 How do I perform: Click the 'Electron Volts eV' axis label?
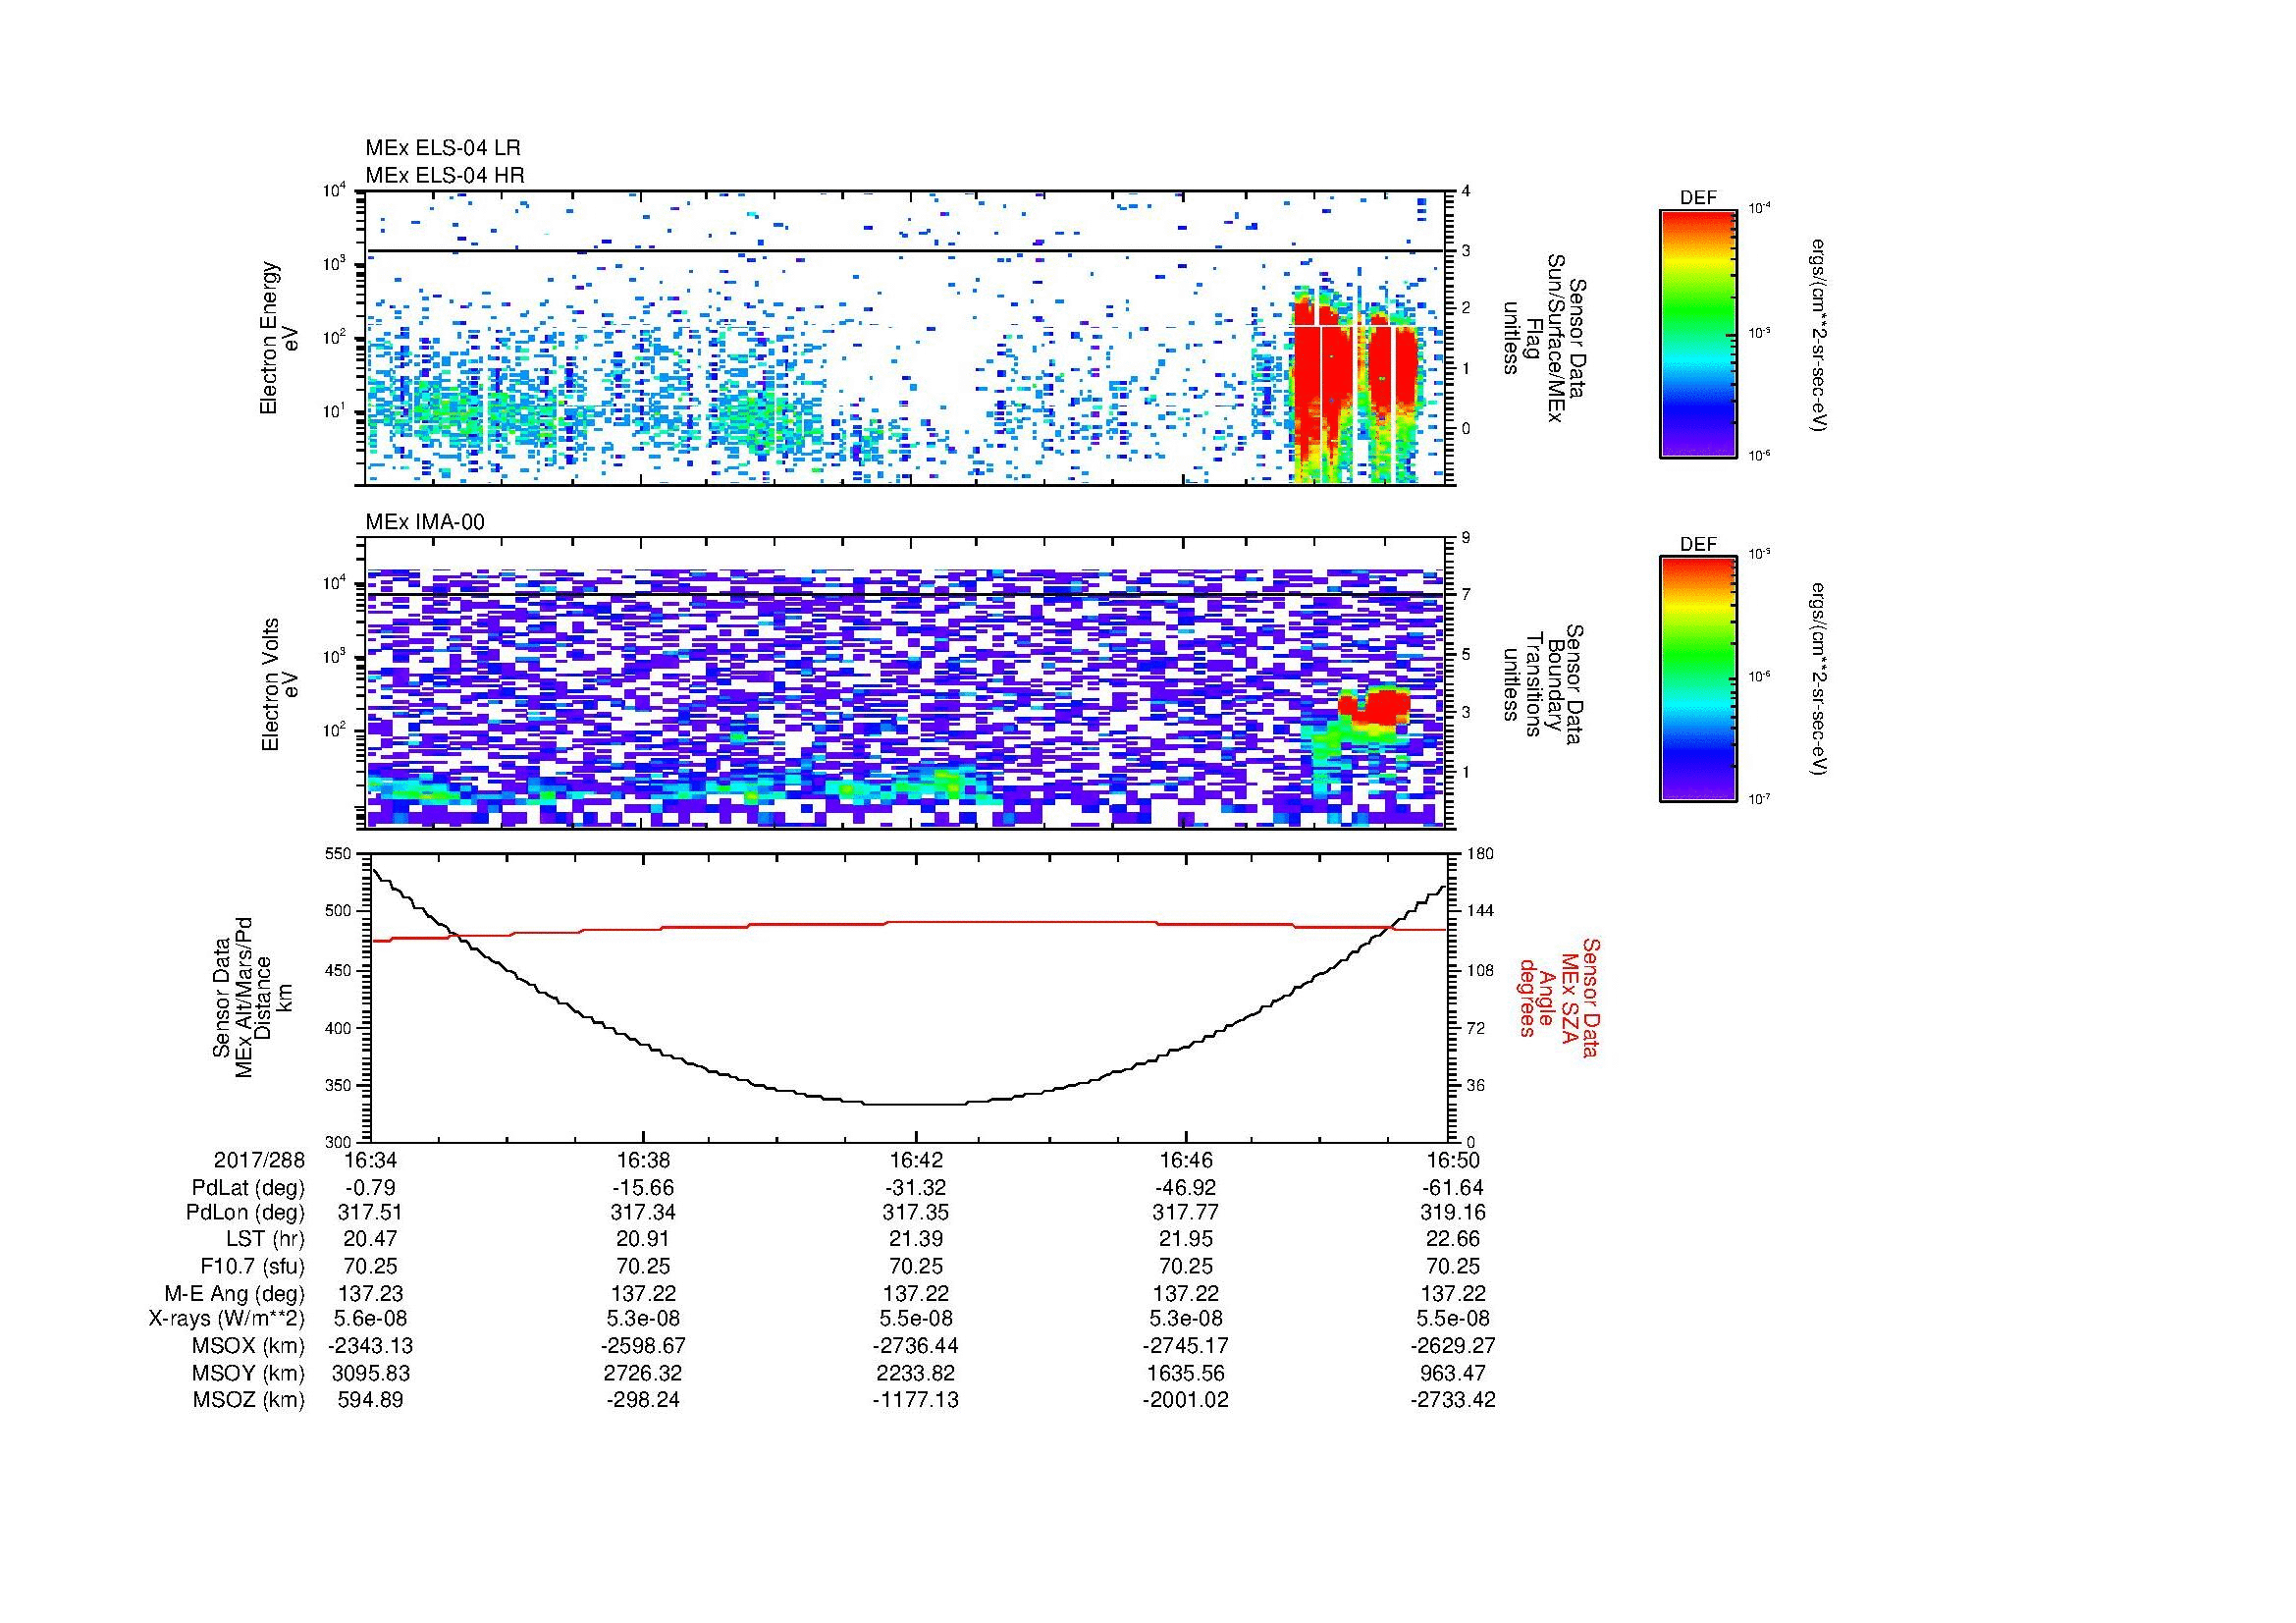click(280, 685)
